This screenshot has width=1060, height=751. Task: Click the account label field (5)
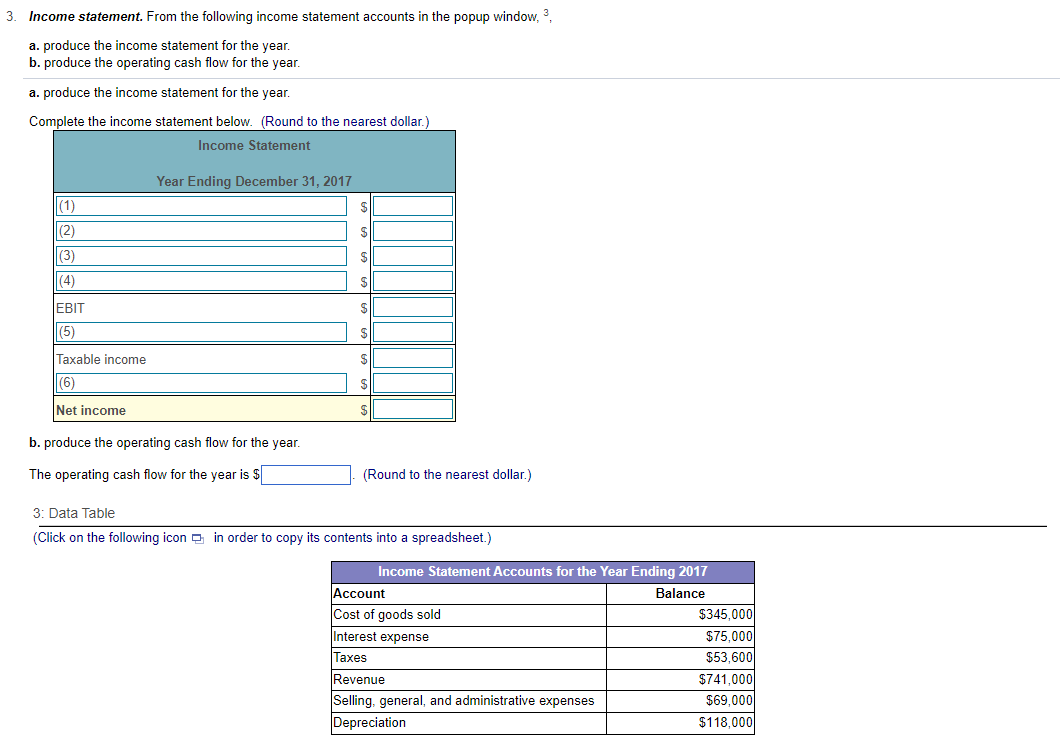[x=200, y=331]
